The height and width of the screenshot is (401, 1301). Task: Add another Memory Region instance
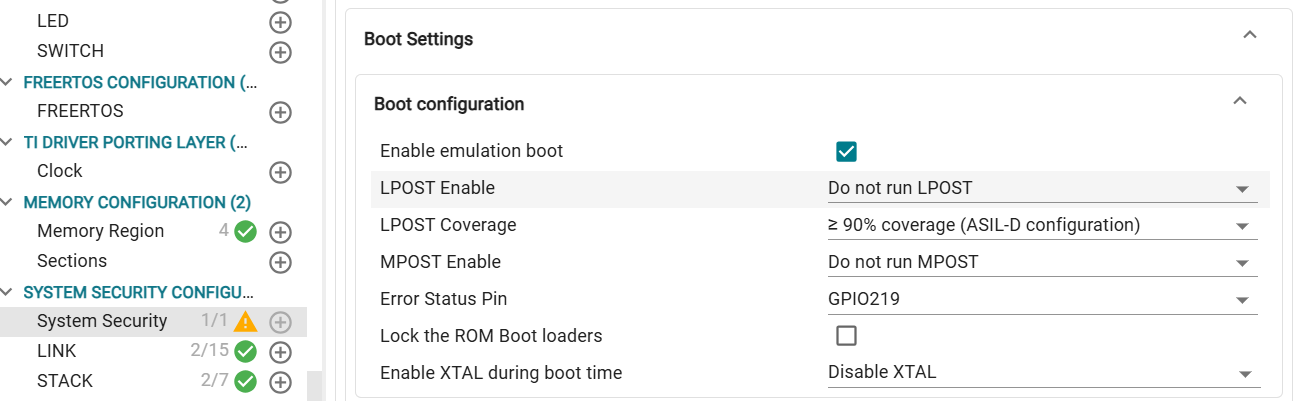(281, 232)
